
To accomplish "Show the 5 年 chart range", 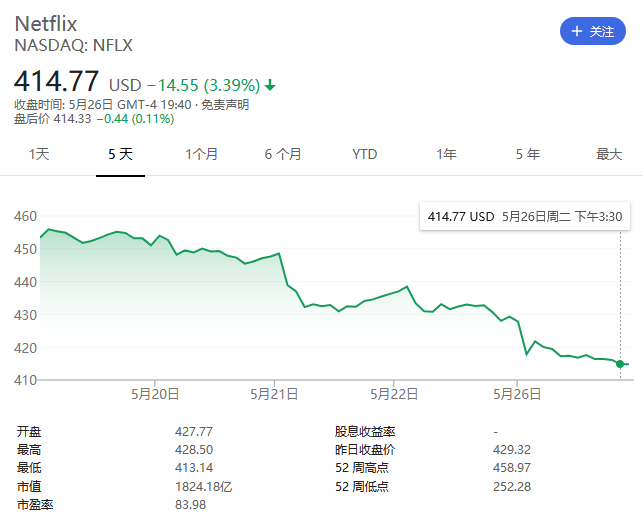I will (527, 154).
